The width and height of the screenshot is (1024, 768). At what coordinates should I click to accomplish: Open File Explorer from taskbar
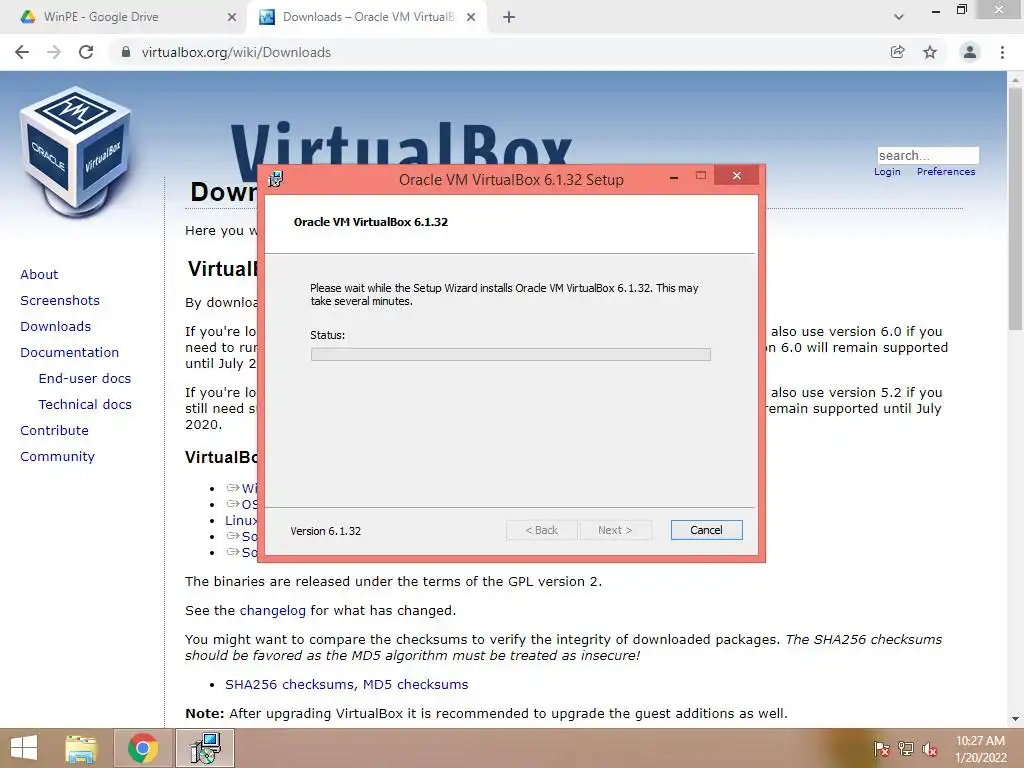[x=81, y=748]
